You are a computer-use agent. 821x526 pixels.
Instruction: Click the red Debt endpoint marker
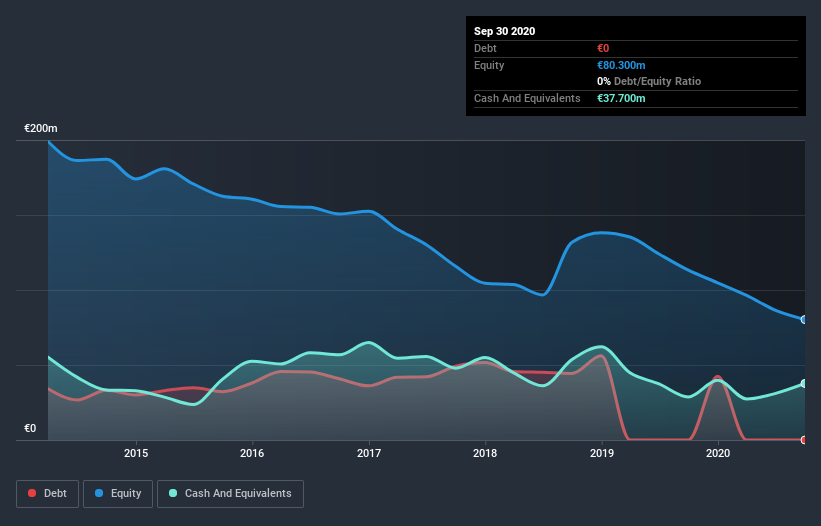(804, 440)
